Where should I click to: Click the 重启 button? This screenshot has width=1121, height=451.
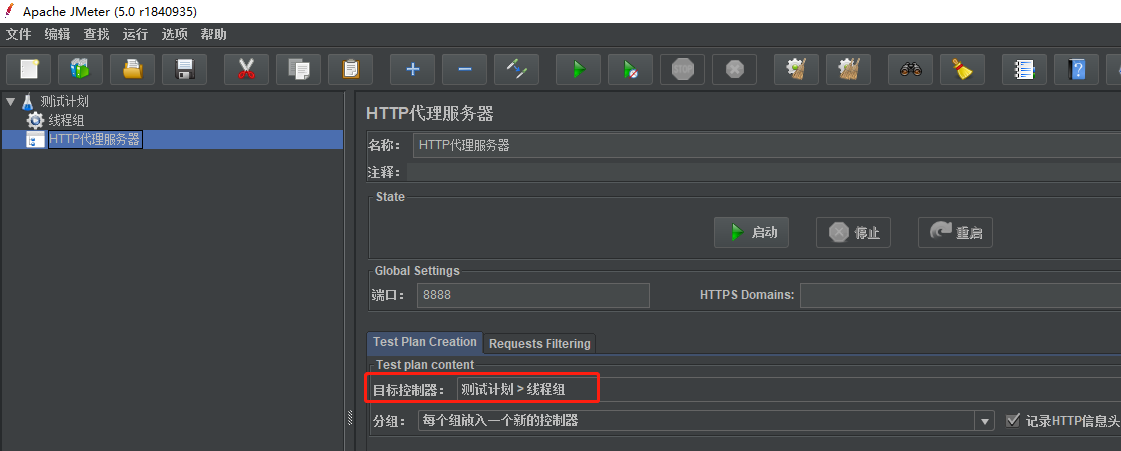[955, 232]
